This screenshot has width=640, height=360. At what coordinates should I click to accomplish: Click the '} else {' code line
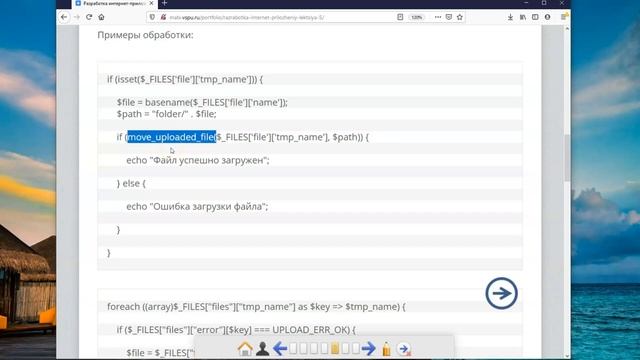131,184
